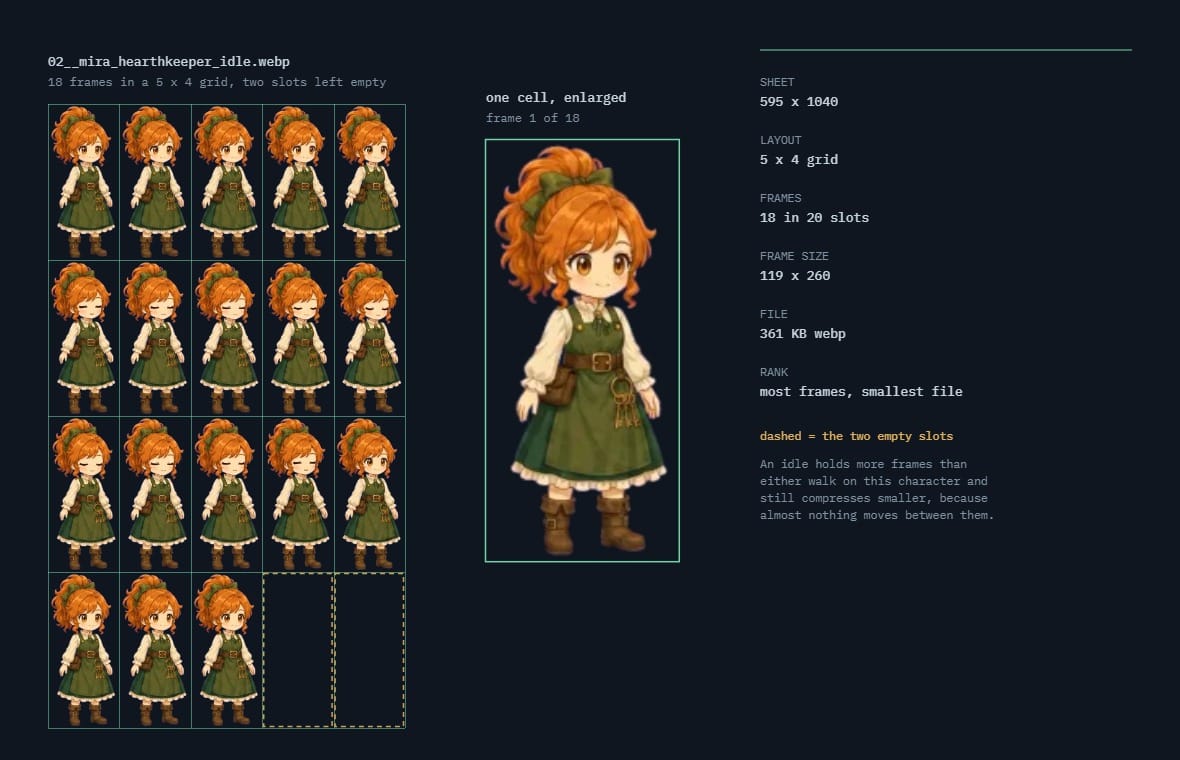Select the 'one cell, enlarged' heading
The width and height of the screenshot is (1180, 760).
point(556,98)
